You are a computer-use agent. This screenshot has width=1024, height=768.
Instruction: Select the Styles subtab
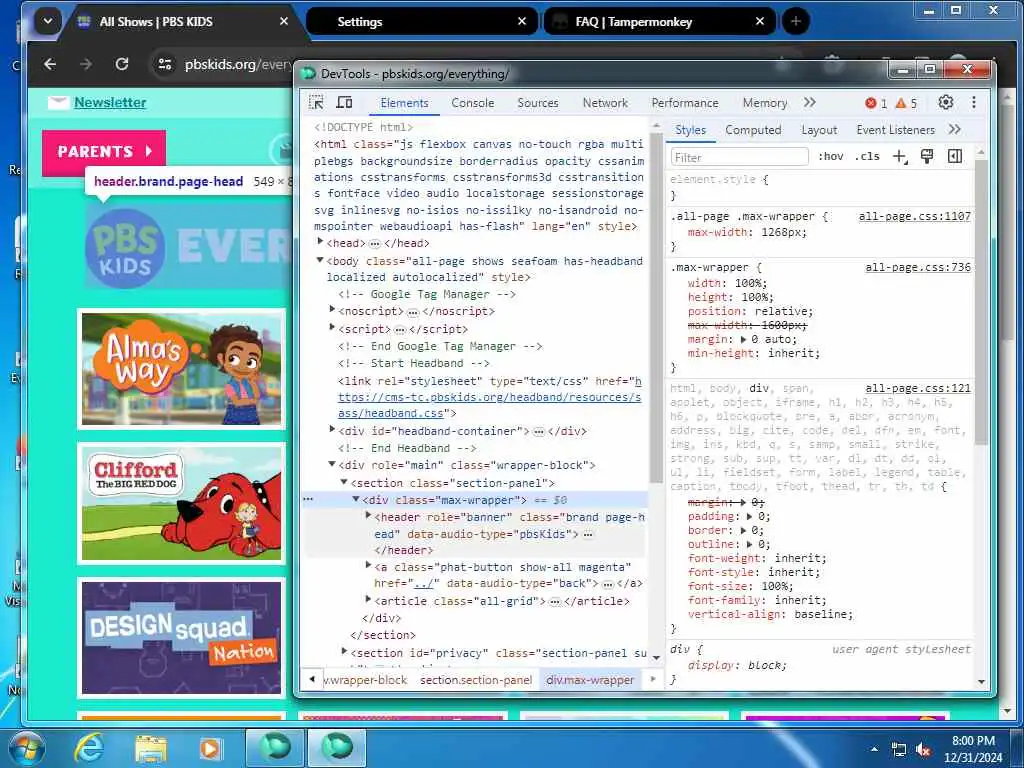[x=690, y=130]
